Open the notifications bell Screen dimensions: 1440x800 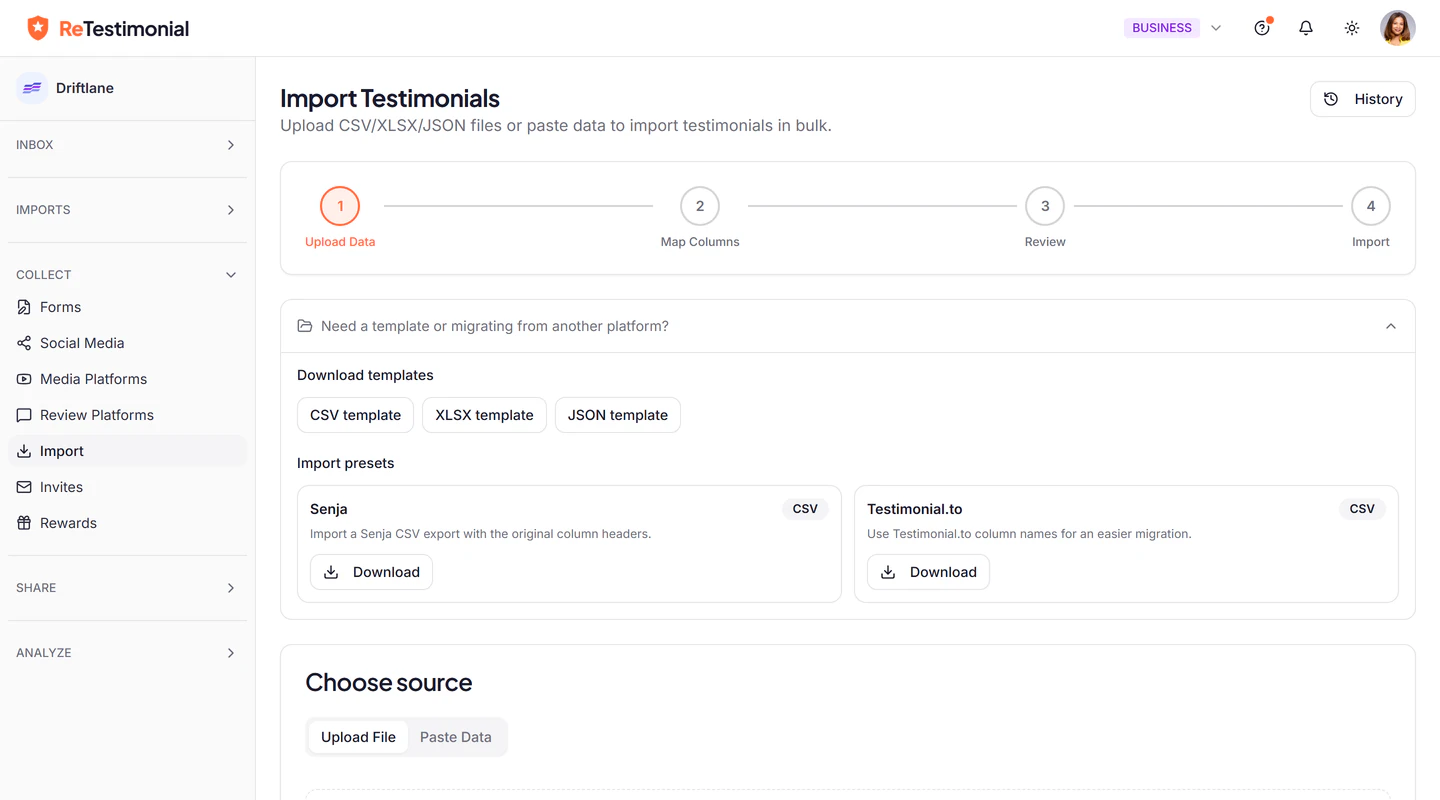click(x=1306, y=28)
